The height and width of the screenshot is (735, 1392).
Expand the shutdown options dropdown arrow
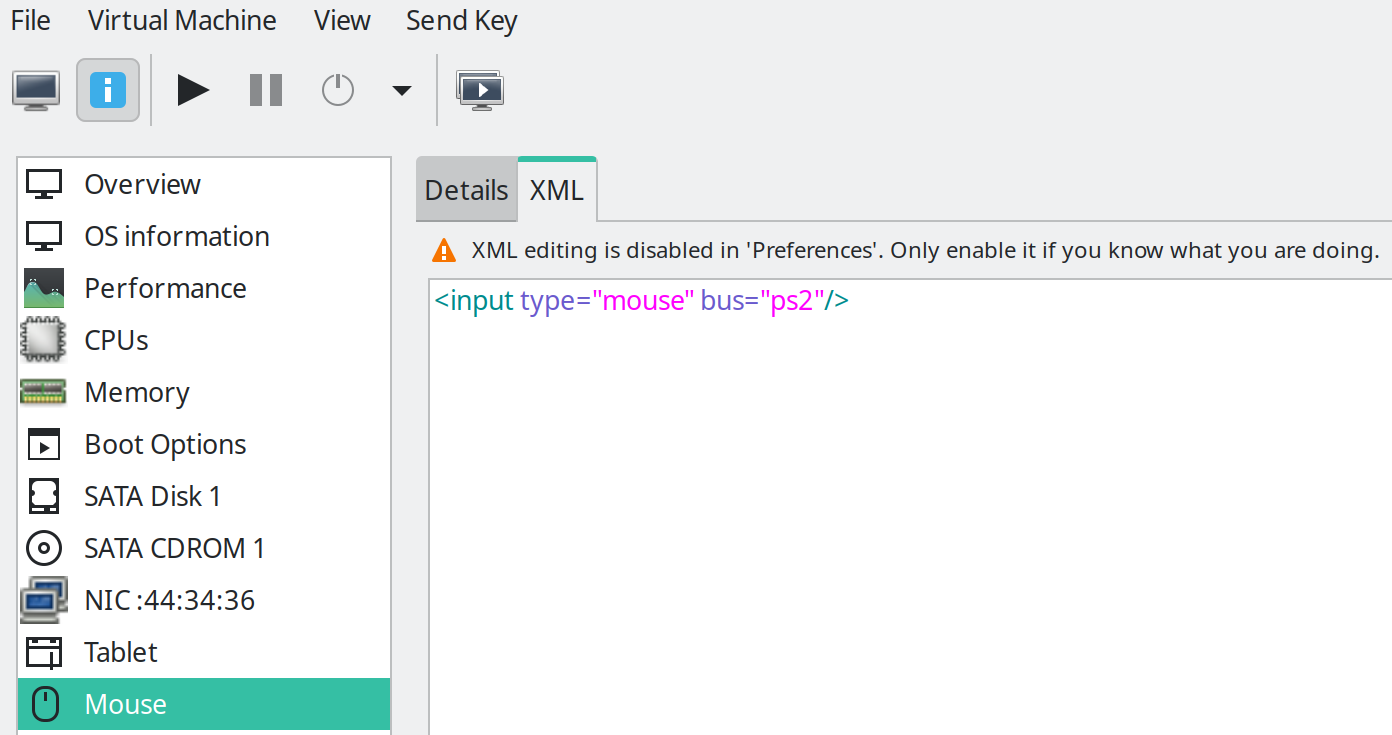point(401,91)
